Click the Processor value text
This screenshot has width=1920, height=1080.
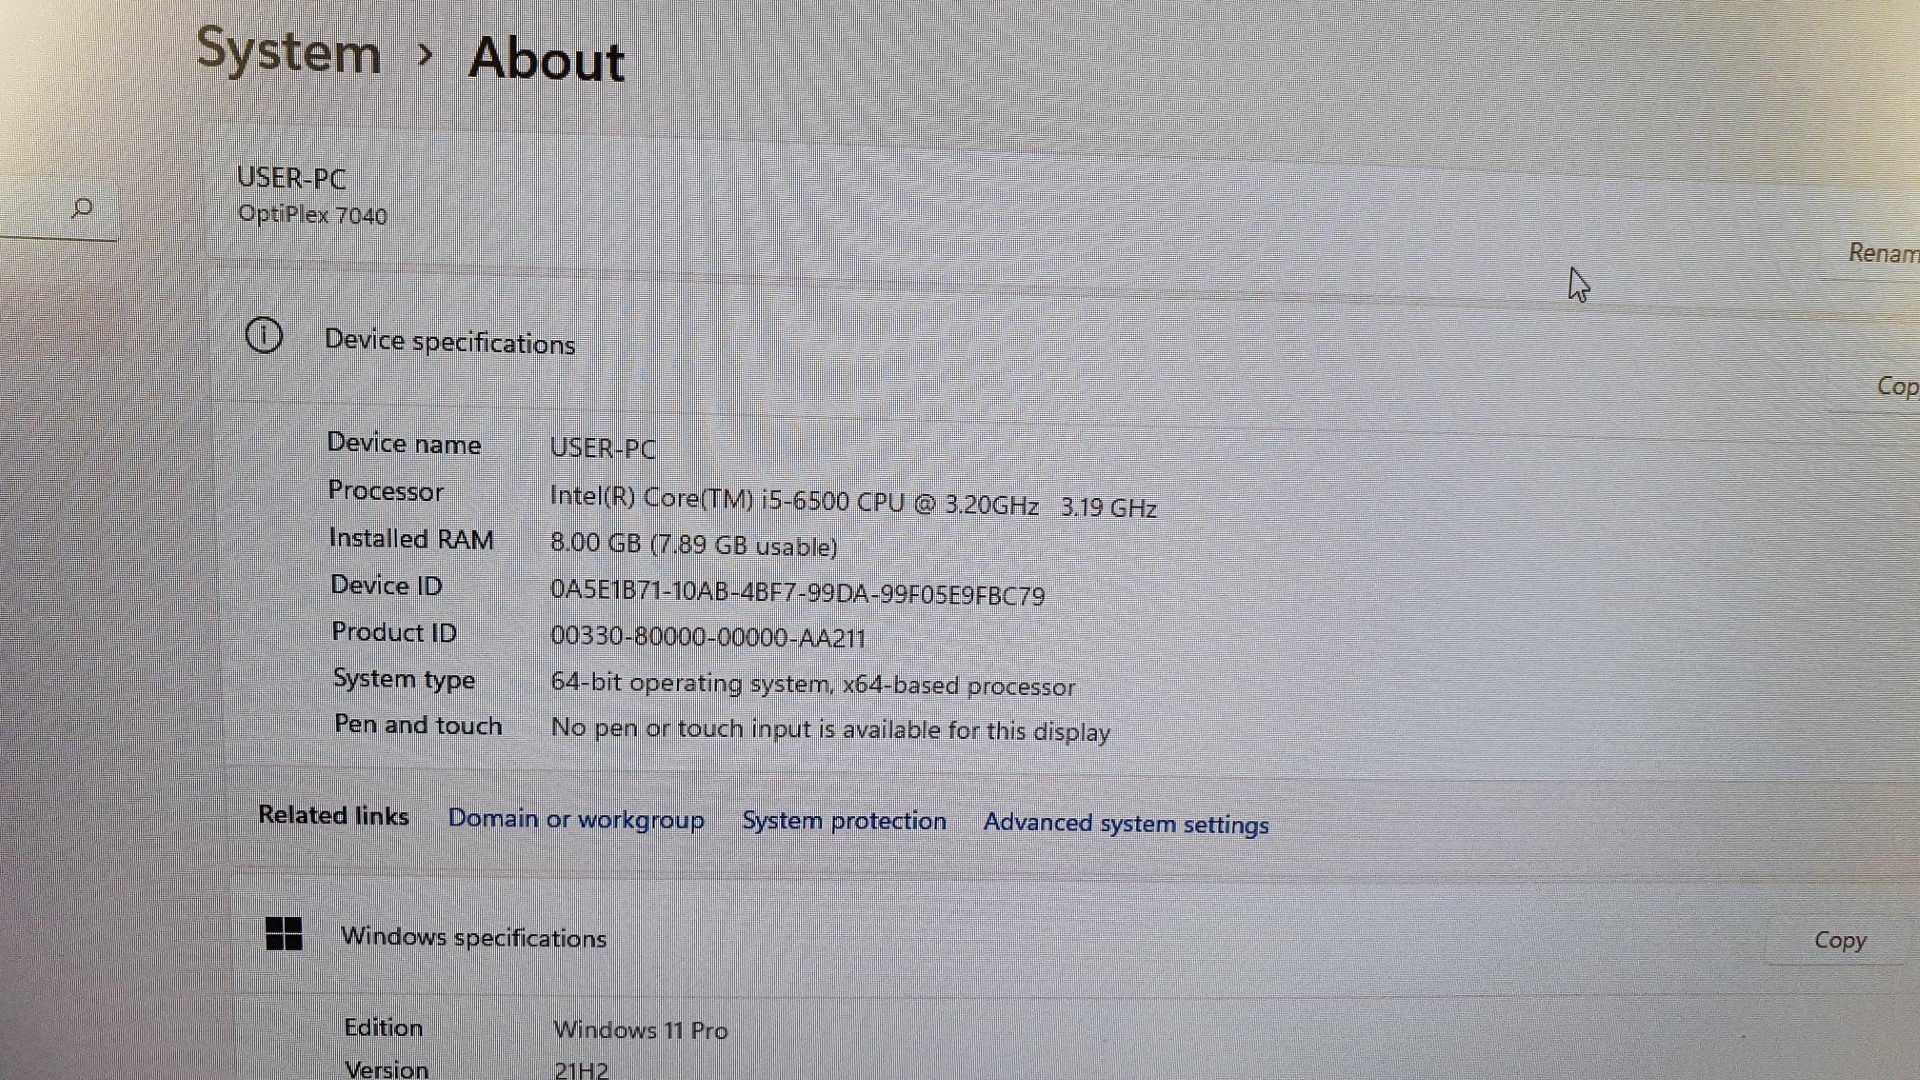point(852,502)
